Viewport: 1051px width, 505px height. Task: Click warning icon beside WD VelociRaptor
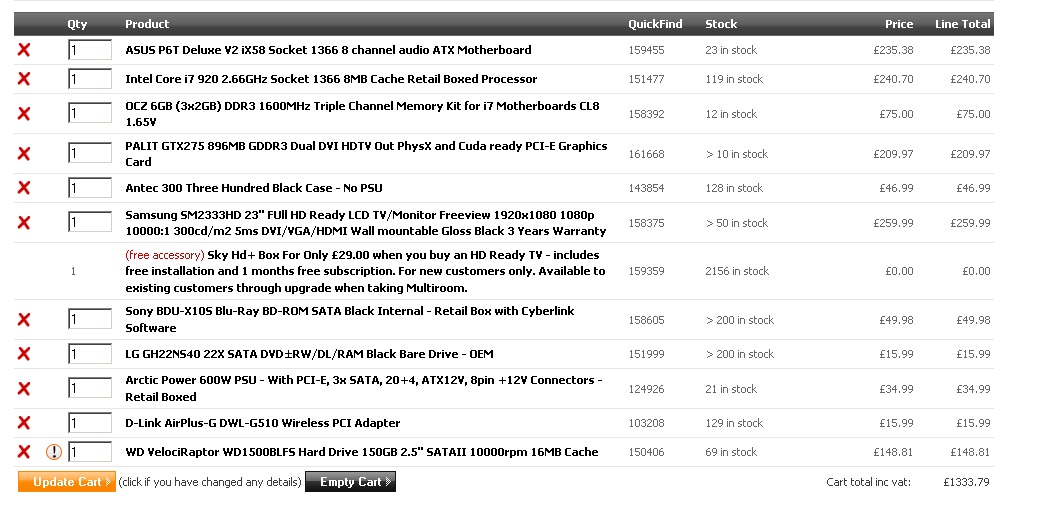[x=54, y=452]
